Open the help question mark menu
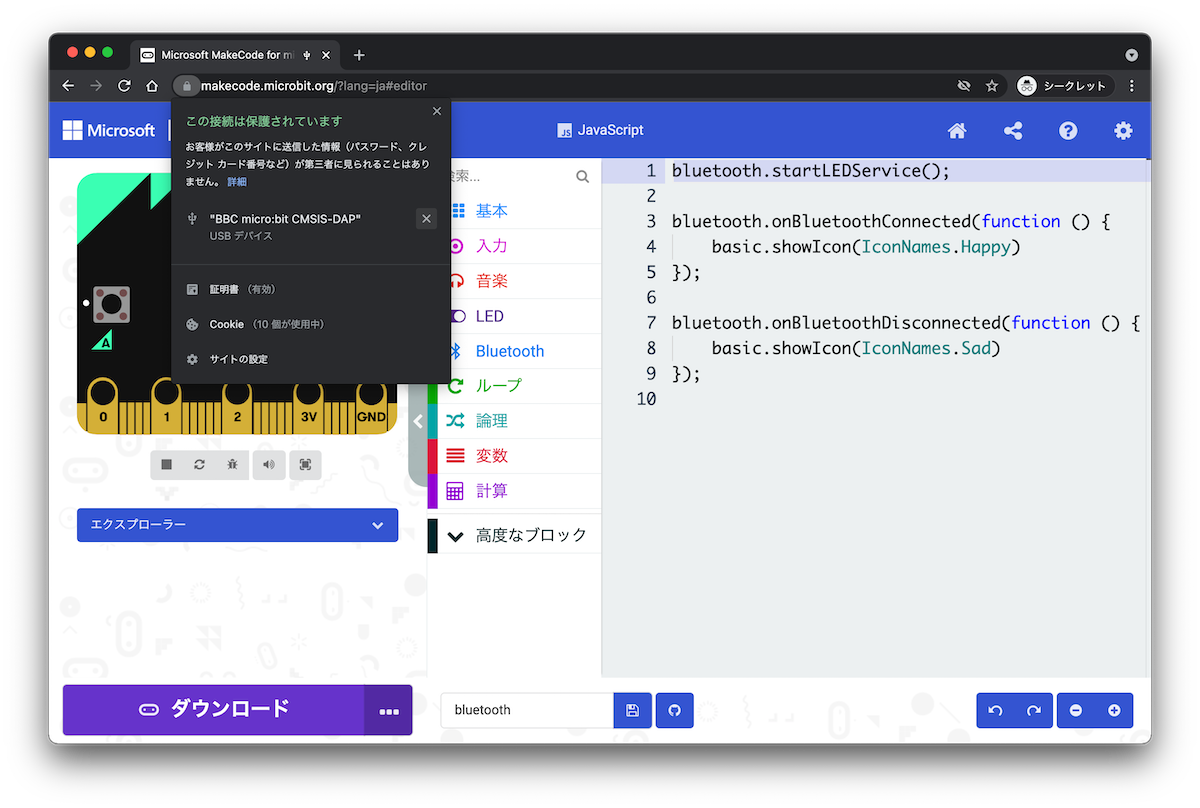Image resolution: width=1200 pixels, height=808 pixels. 1068,131
